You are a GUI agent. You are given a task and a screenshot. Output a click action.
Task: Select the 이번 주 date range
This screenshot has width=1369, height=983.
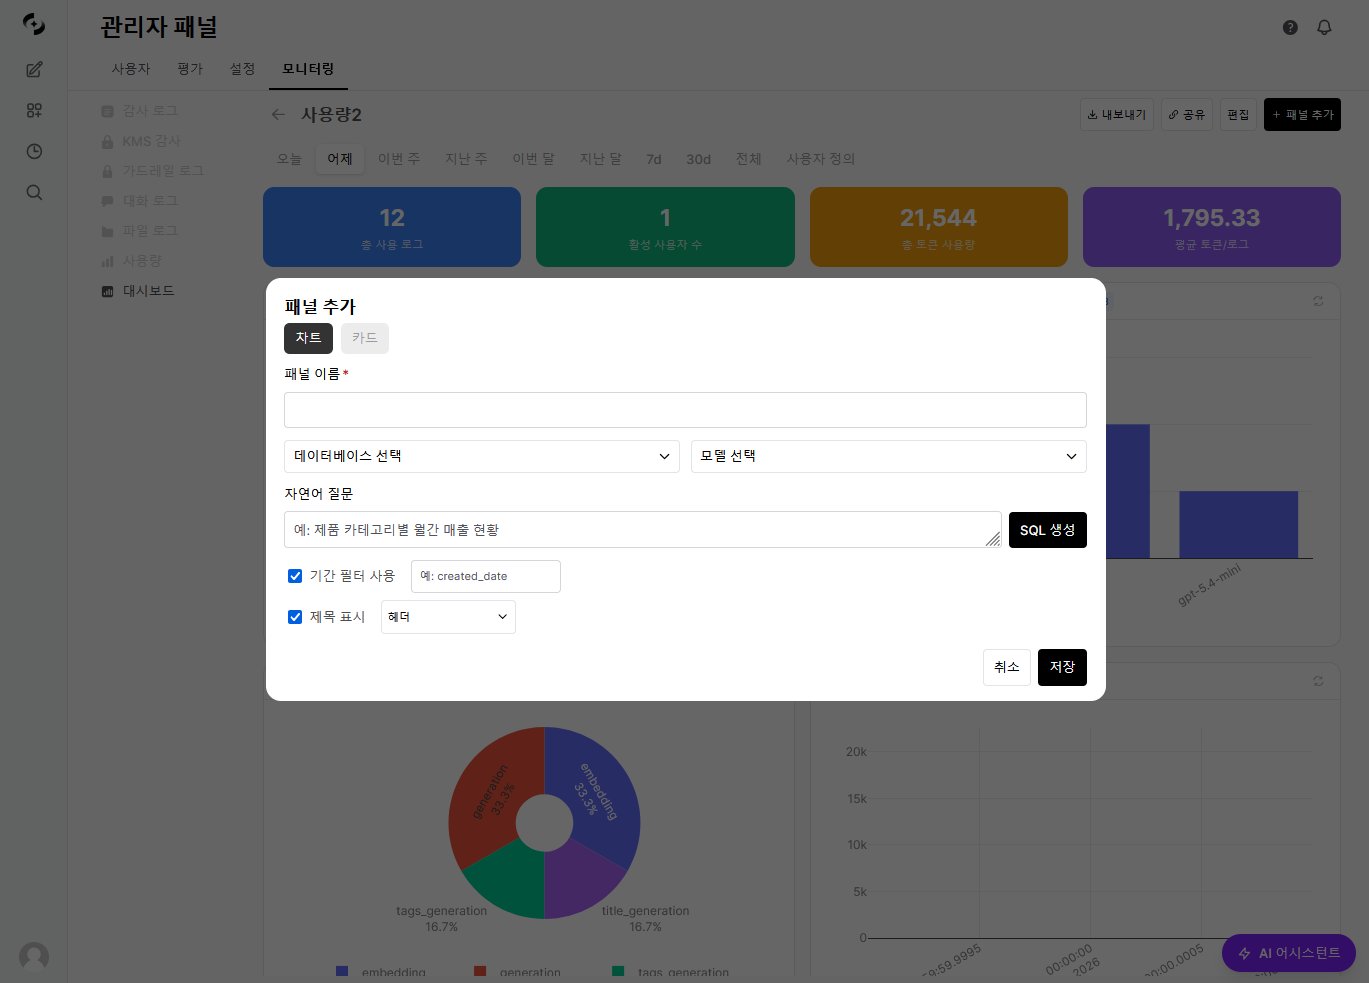[399, 159]
